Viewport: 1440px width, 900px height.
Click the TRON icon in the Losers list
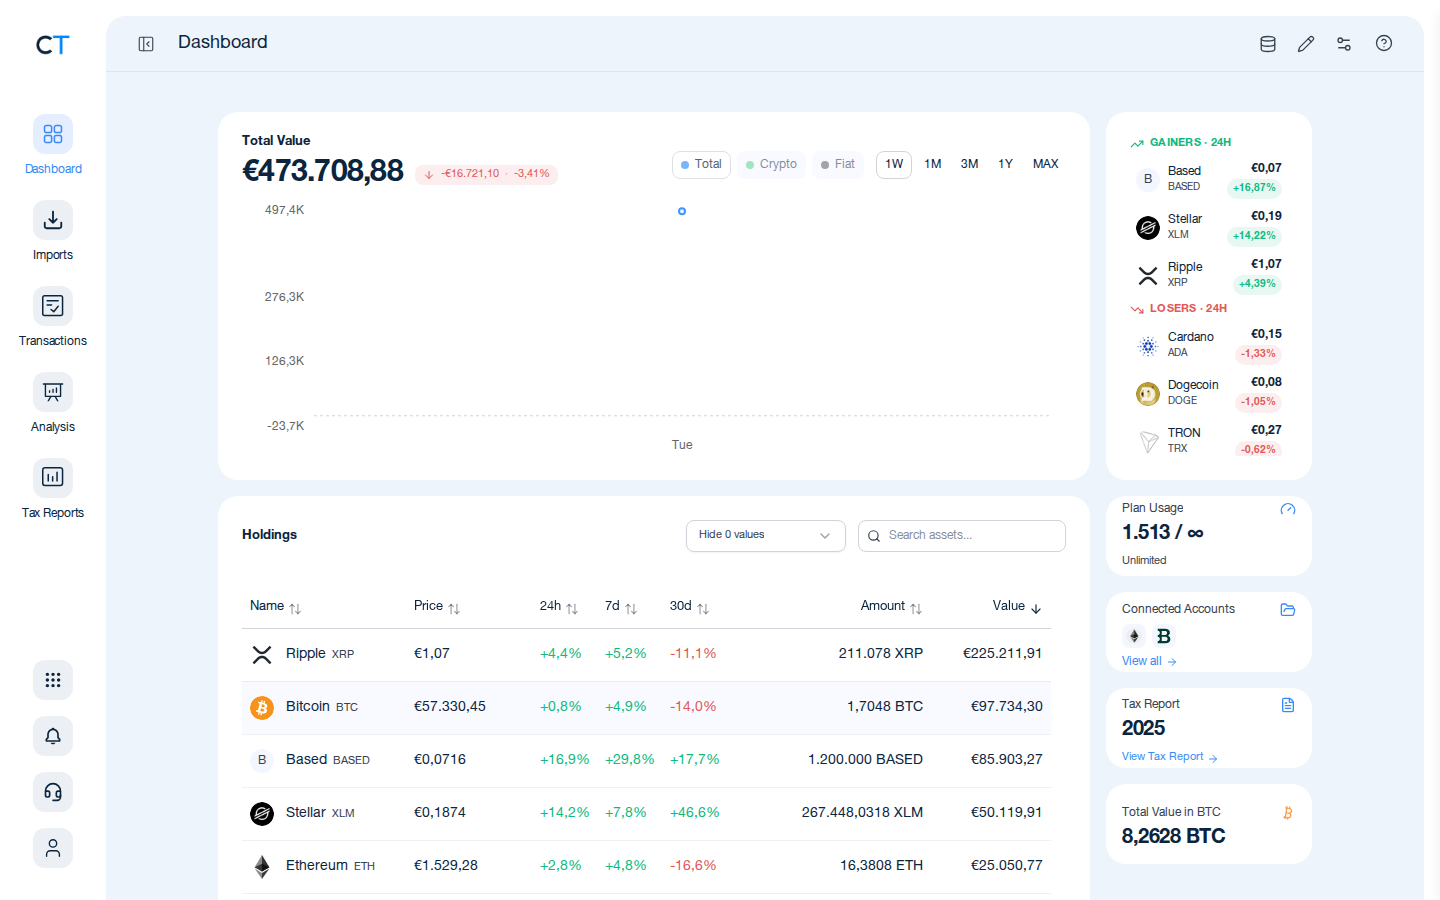(x=1148, y=442)
